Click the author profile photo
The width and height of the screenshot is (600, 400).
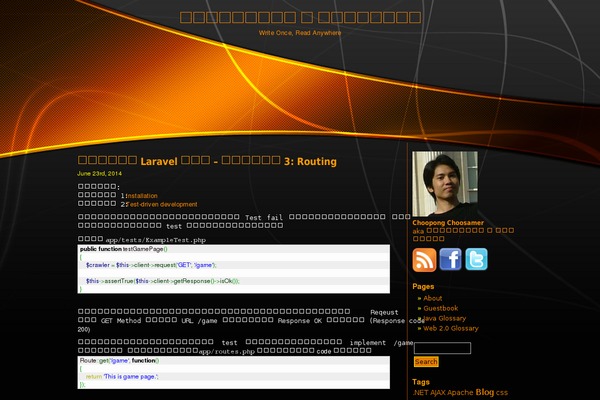[445, 184]
